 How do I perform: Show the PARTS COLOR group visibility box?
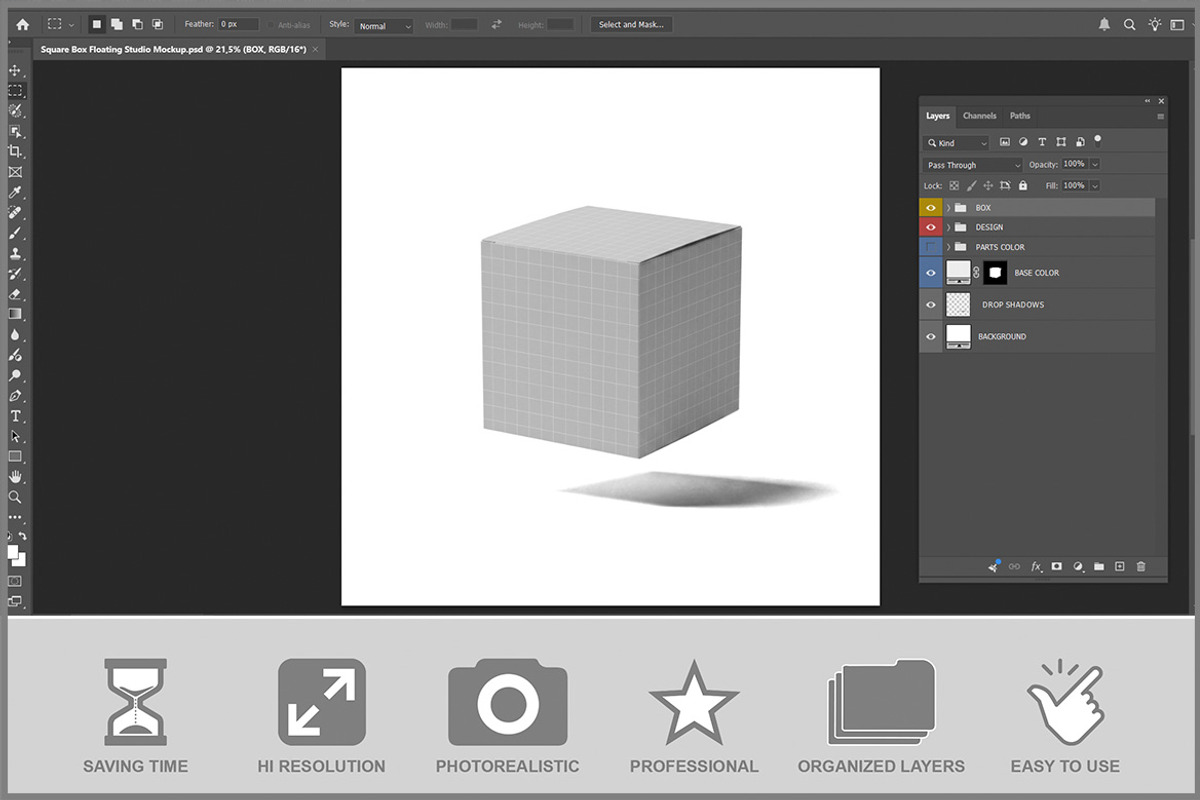(931, 247)
